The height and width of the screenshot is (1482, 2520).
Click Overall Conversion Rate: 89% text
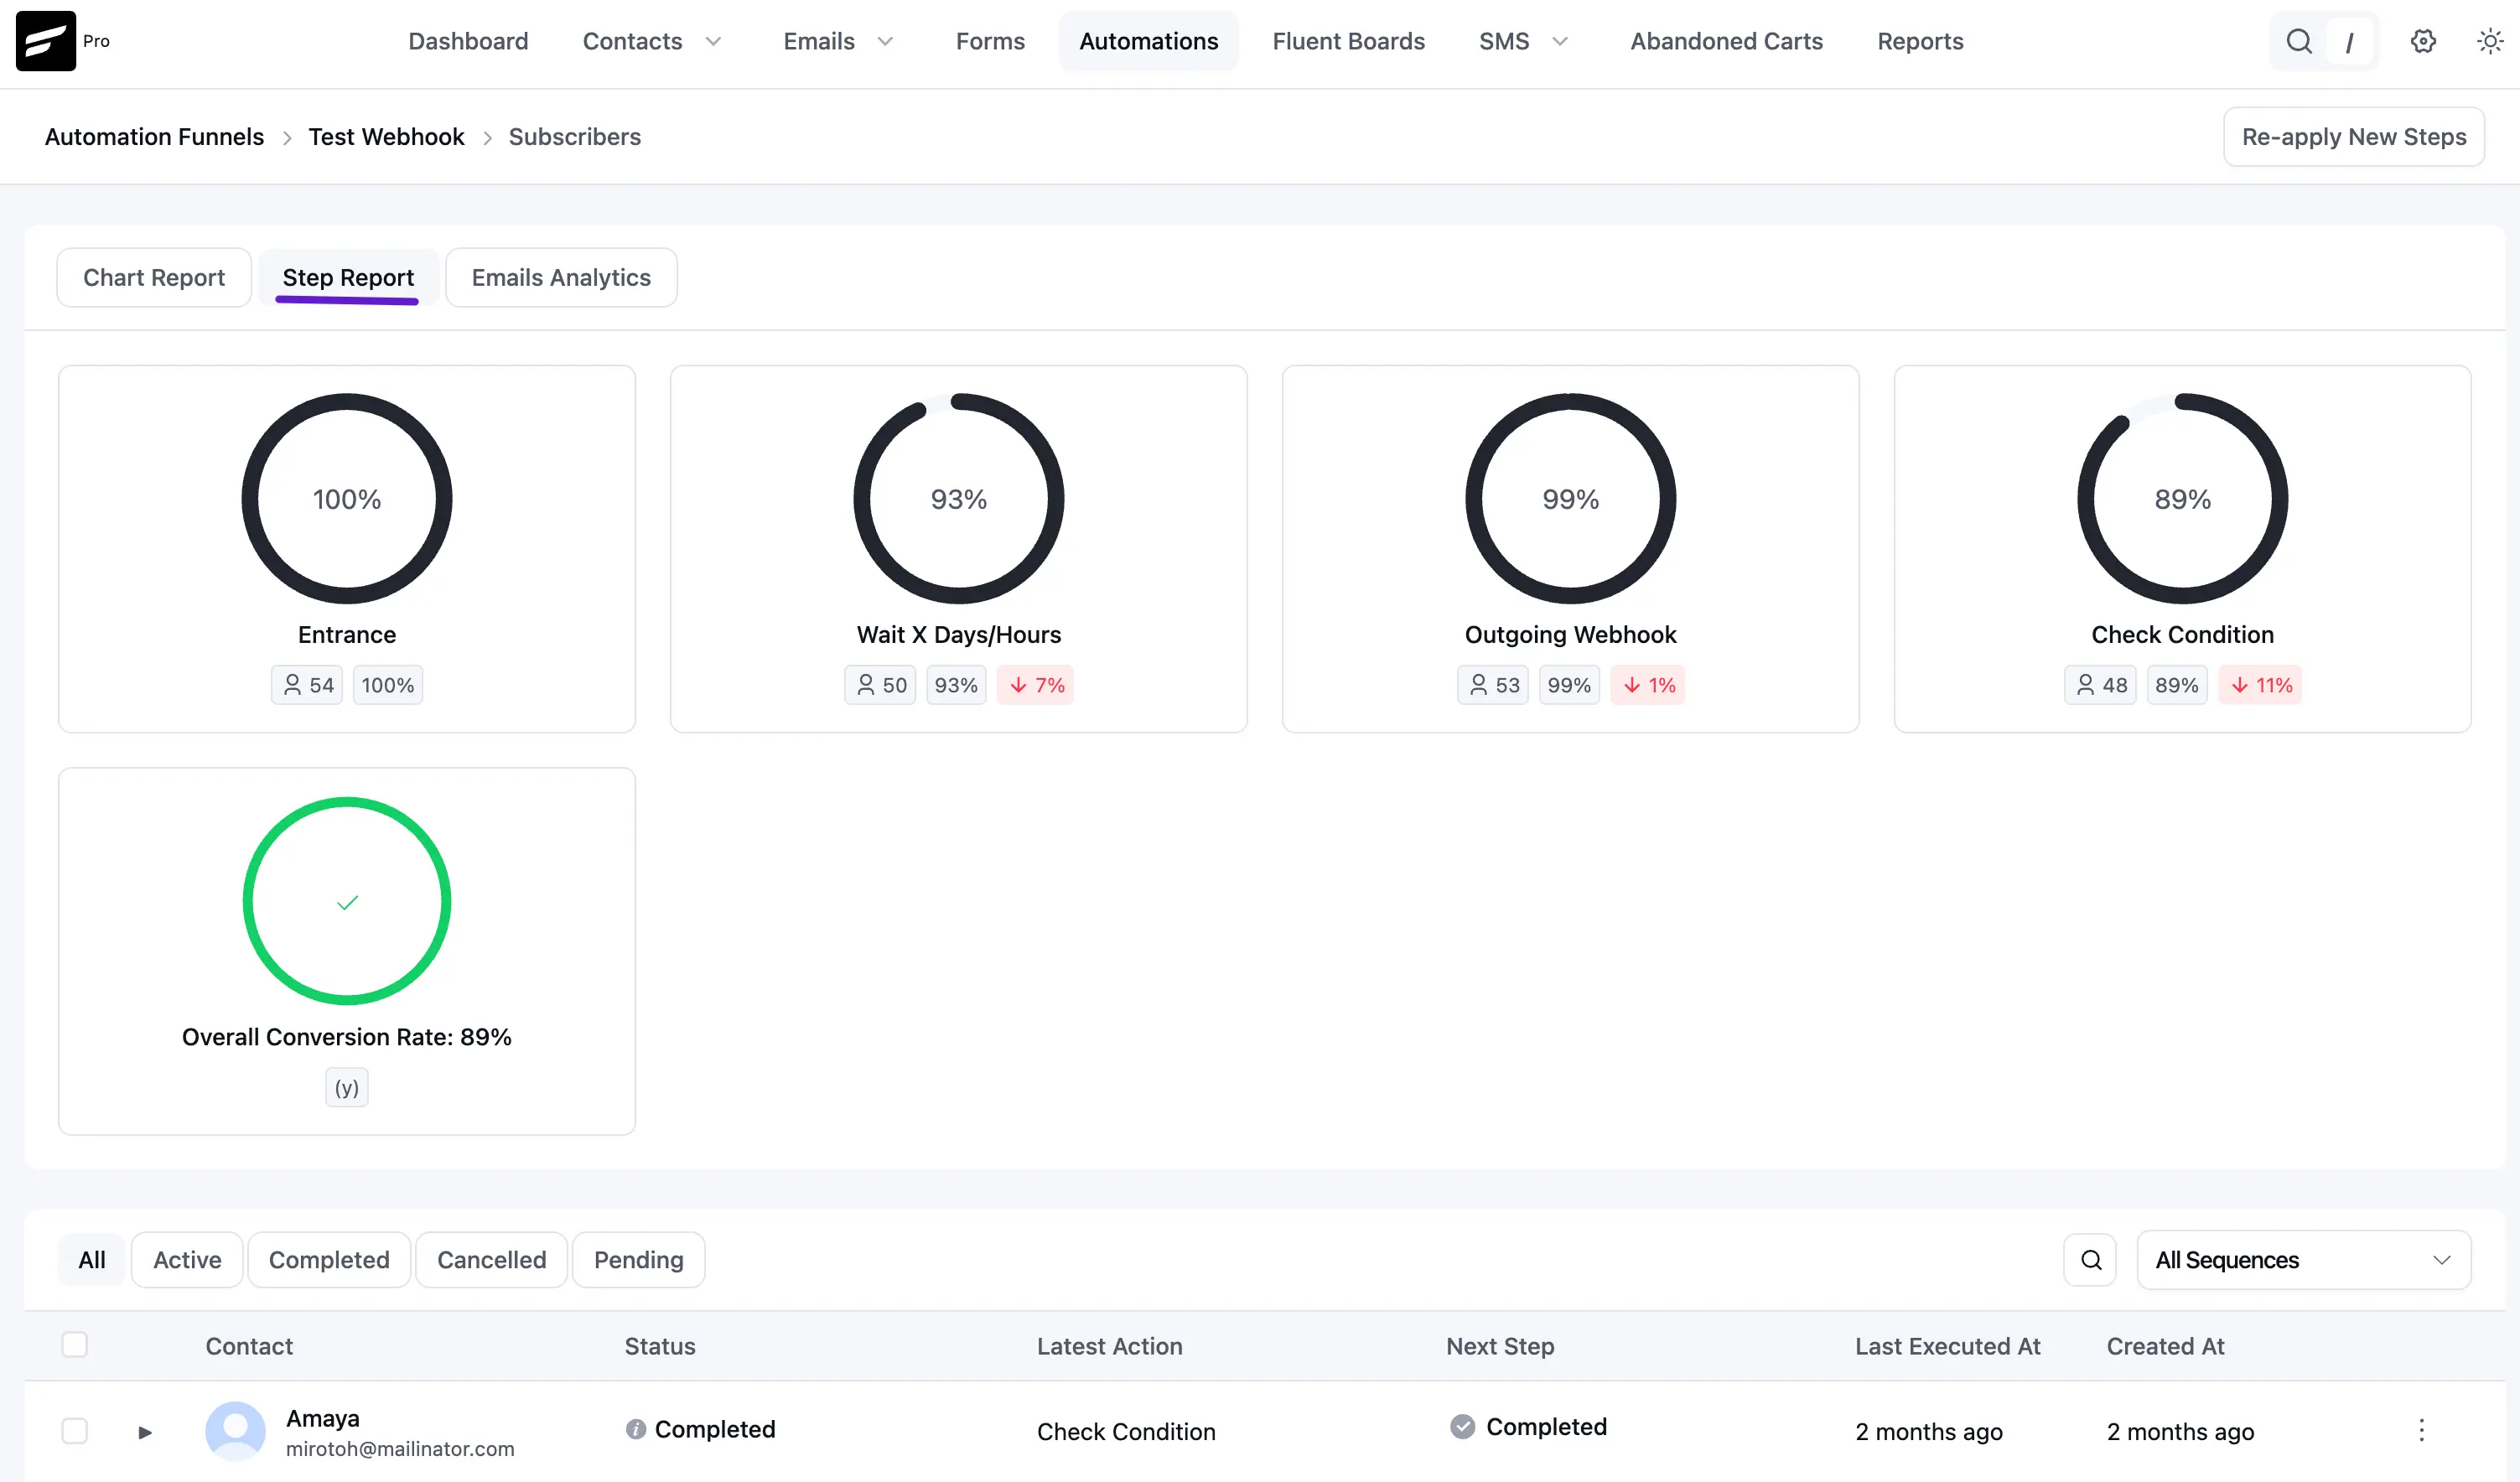point(347,1037)
